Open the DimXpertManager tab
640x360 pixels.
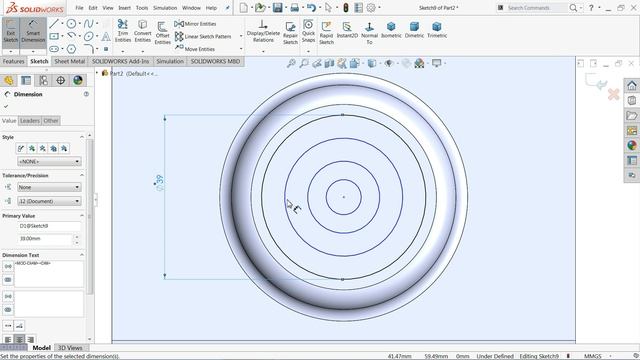60,80
